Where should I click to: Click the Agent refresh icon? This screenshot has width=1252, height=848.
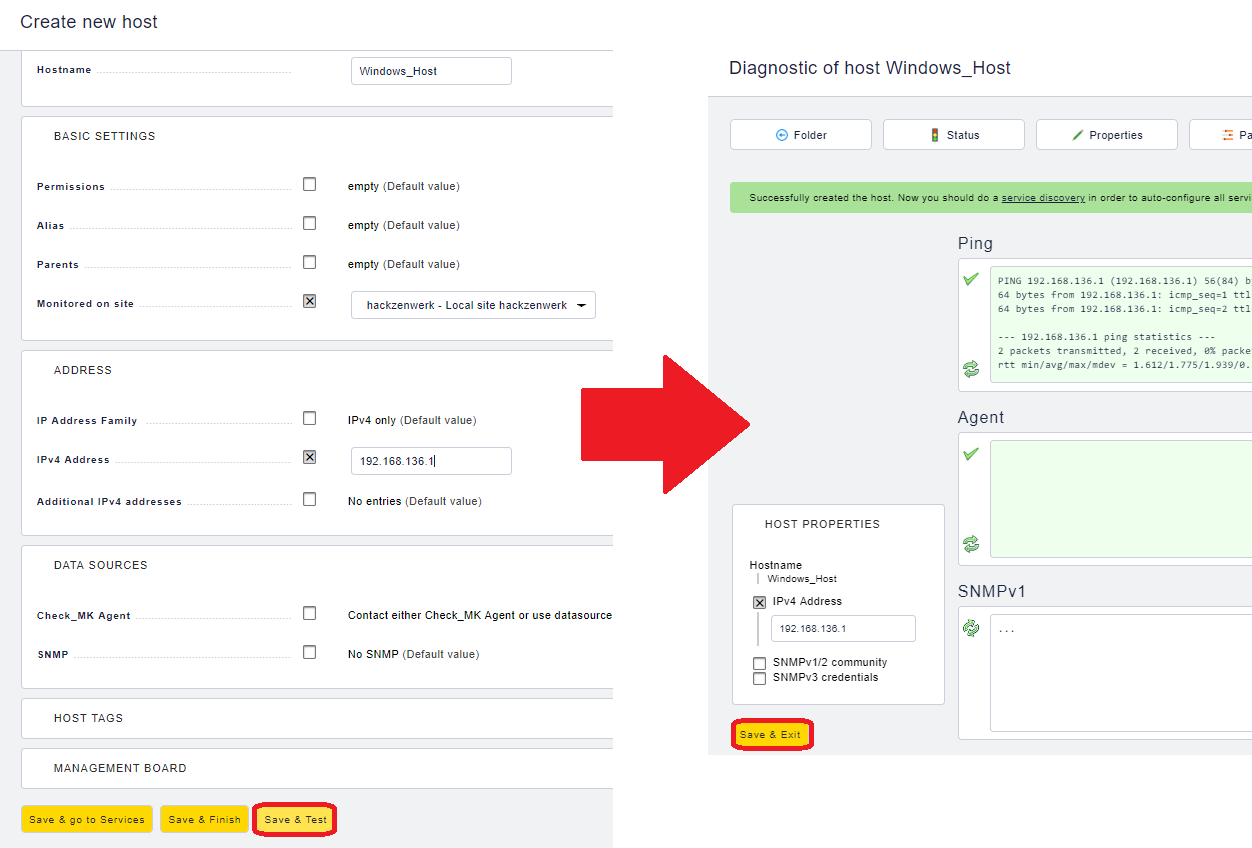pos(971,544)
